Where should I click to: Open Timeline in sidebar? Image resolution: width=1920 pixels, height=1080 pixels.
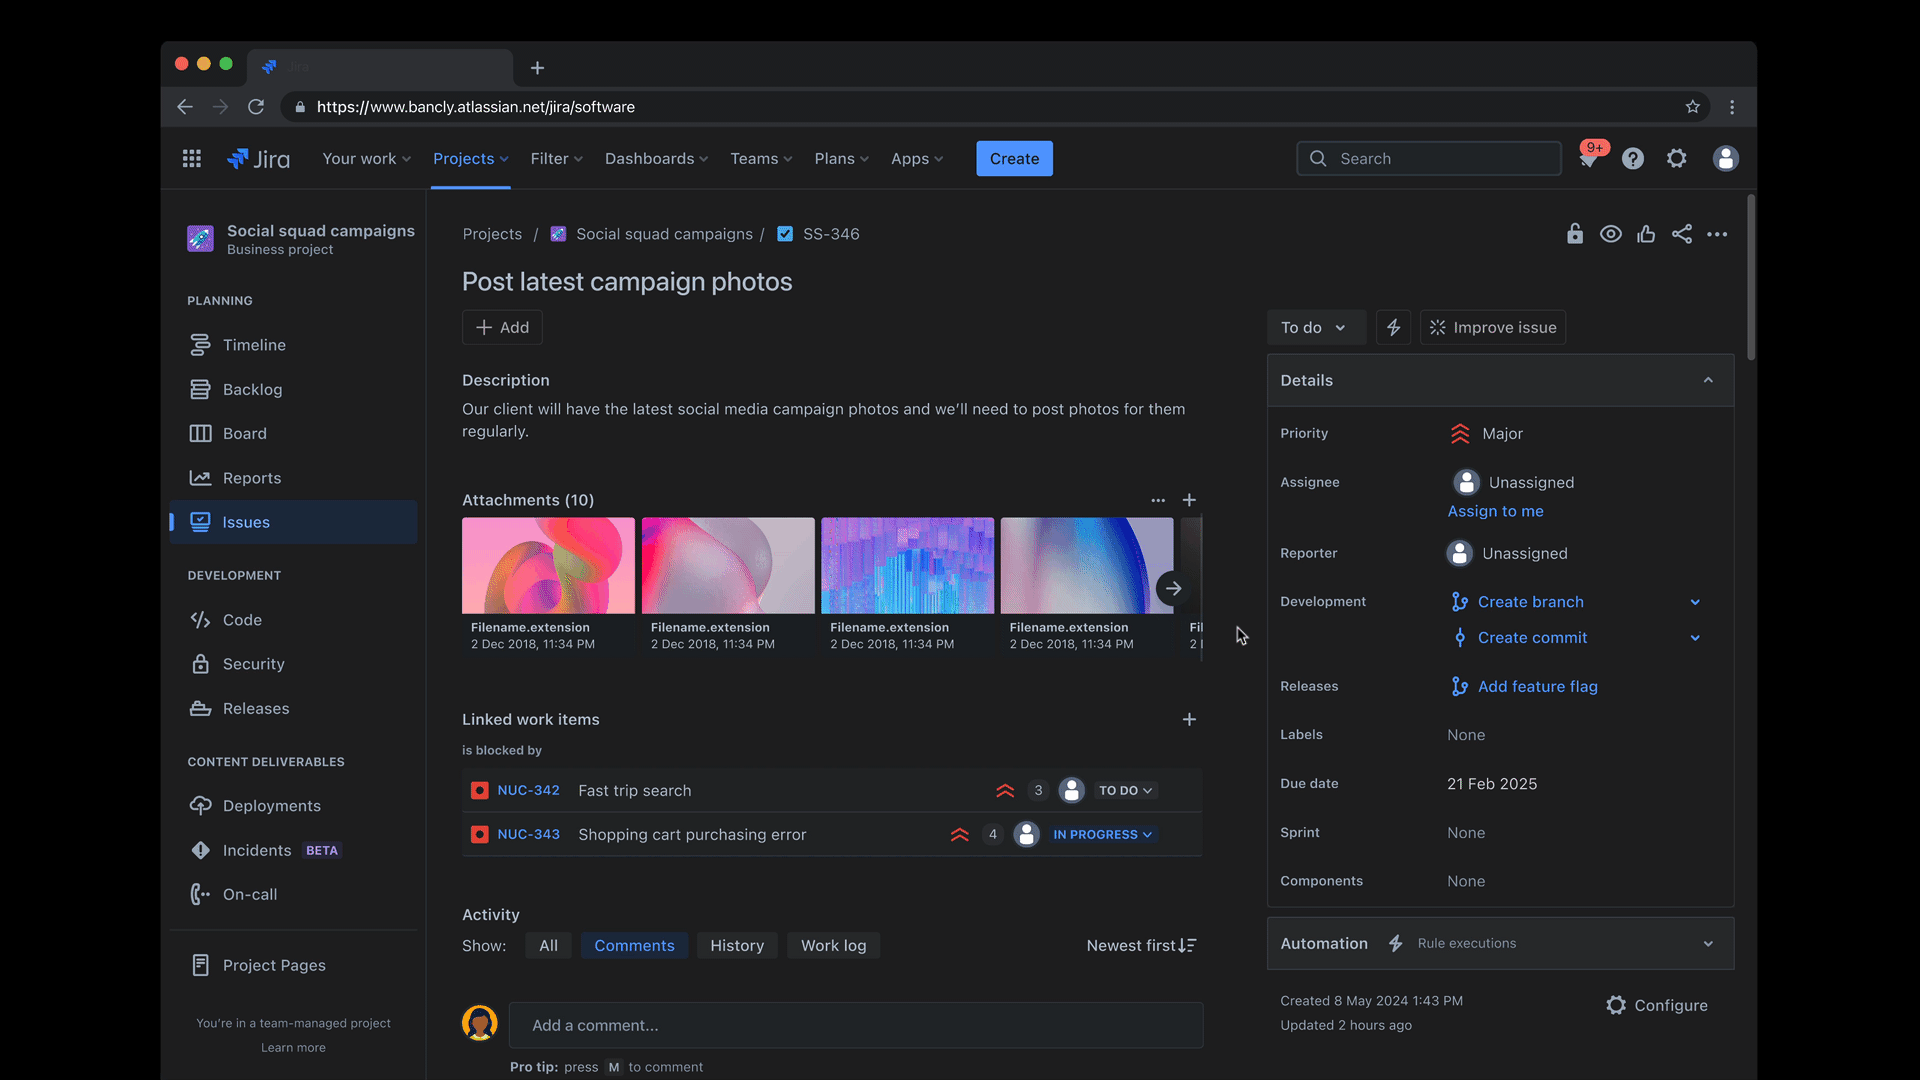coord(293,345)
